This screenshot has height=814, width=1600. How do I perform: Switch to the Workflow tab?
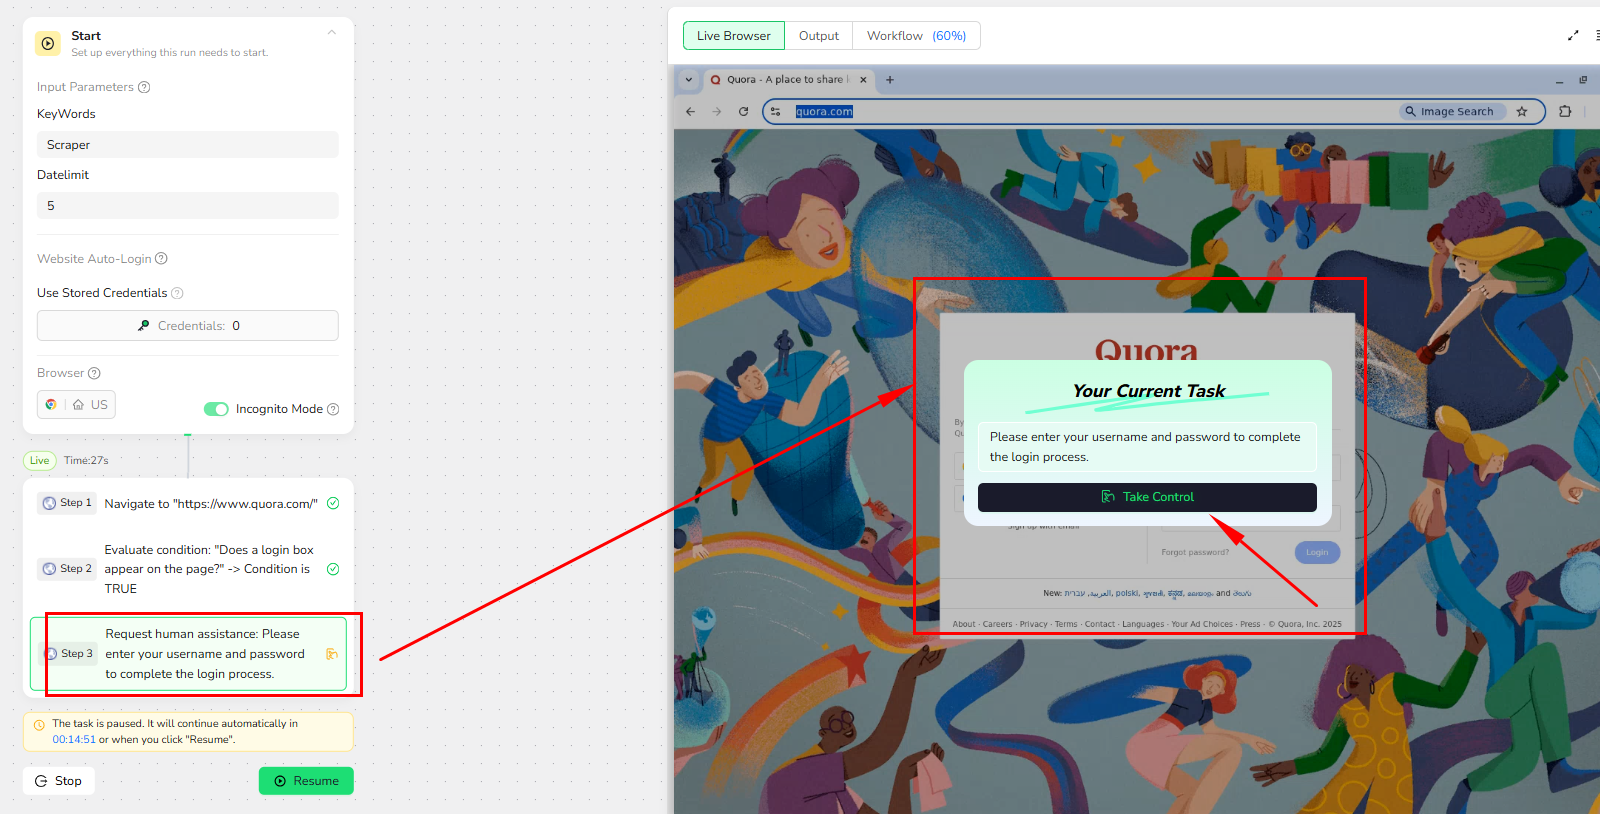coord(915,36)
